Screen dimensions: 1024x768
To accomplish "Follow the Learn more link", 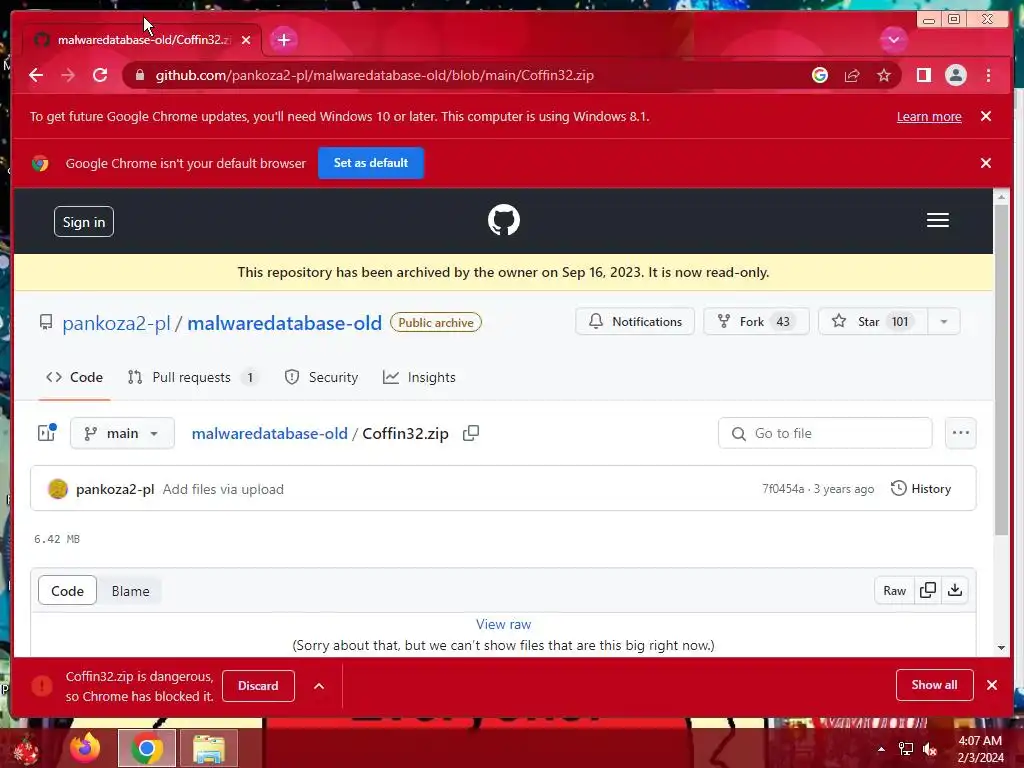I will pos(929,116).
